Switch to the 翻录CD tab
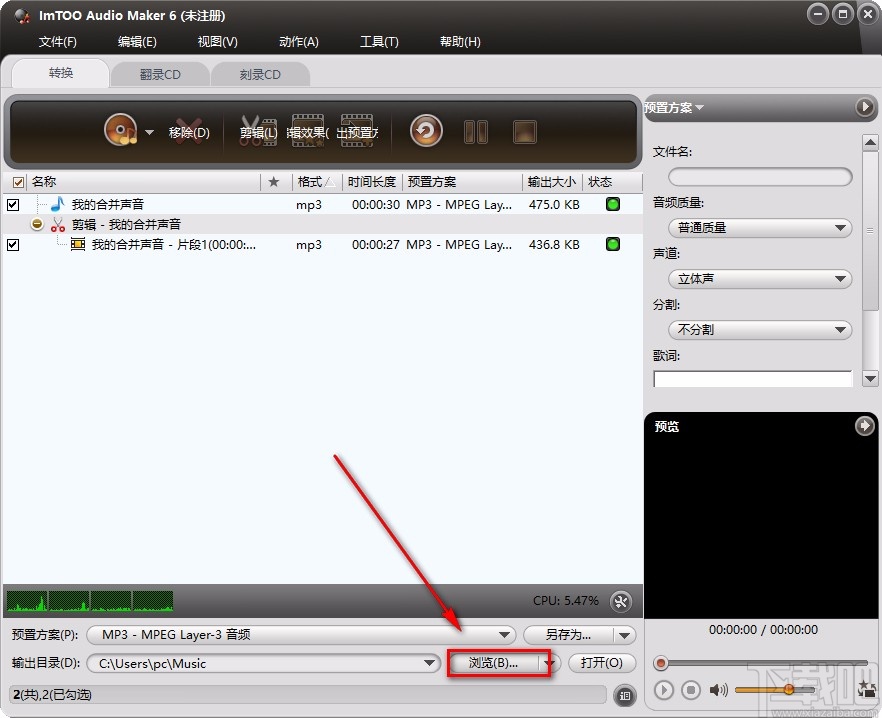 point(160,73)
